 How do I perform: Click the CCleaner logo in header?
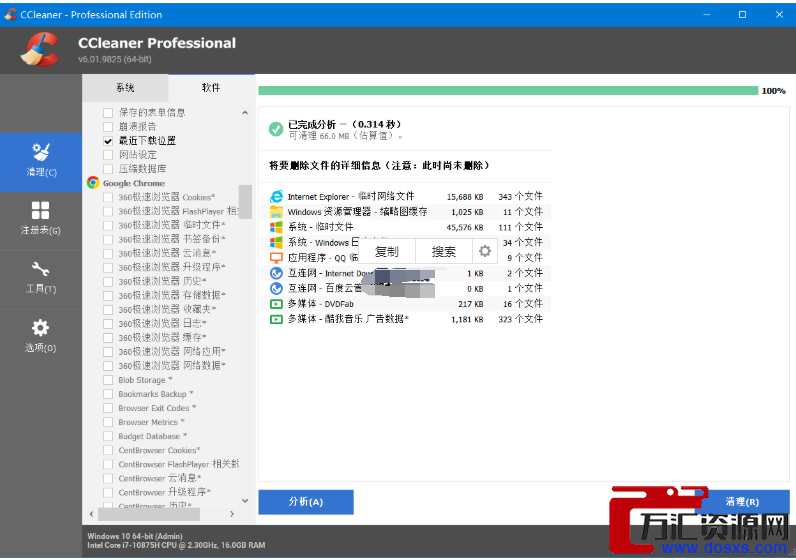click(x=39, y=49)
